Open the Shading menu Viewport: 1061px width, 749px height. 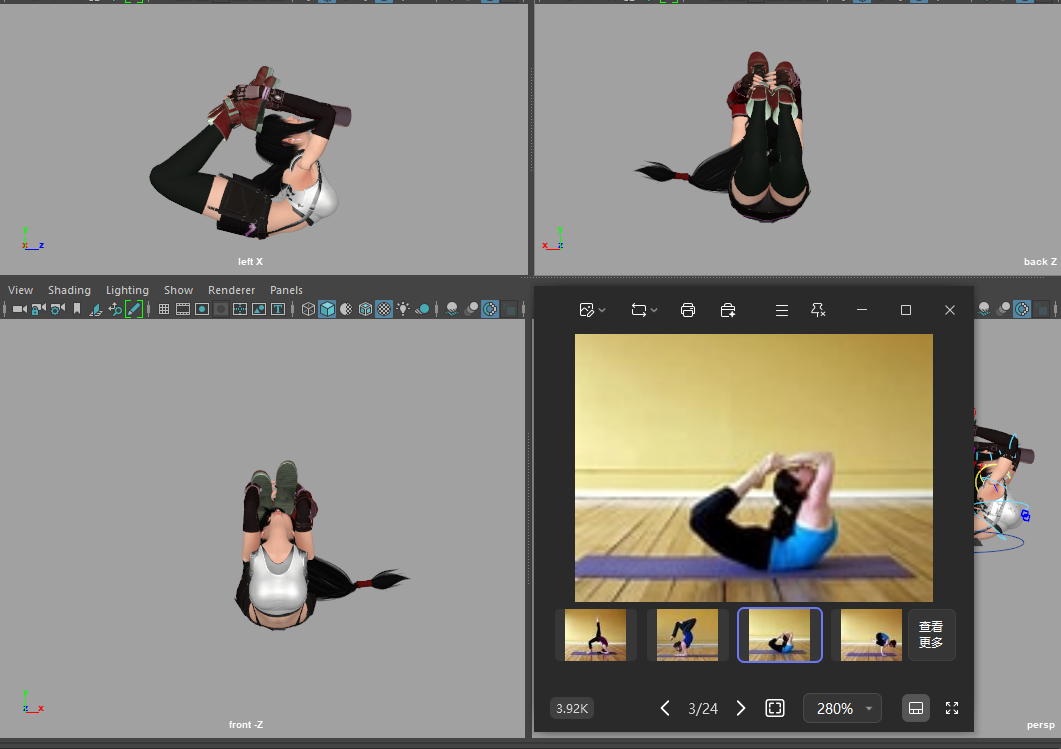pyautogui.click(x=69, y=290)
